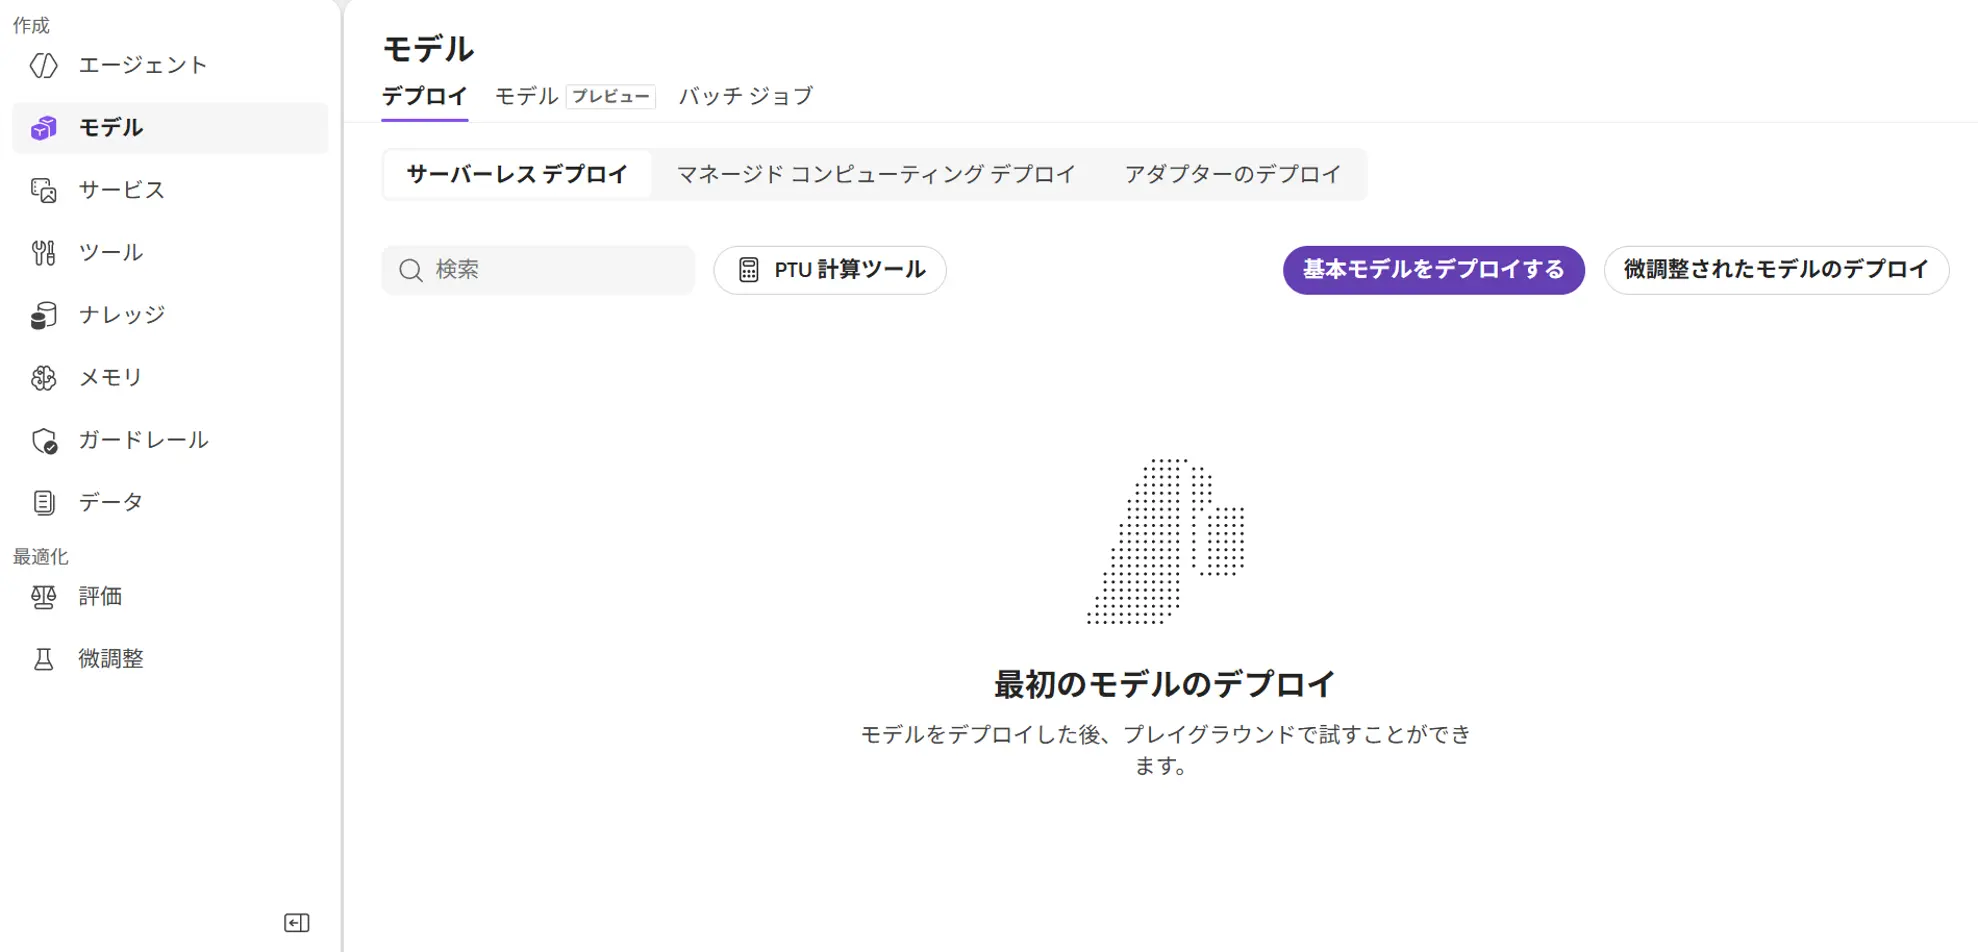Screen dimensions: 1978x952
Task: Click the 微調整 flask icon
Action: 44,659
